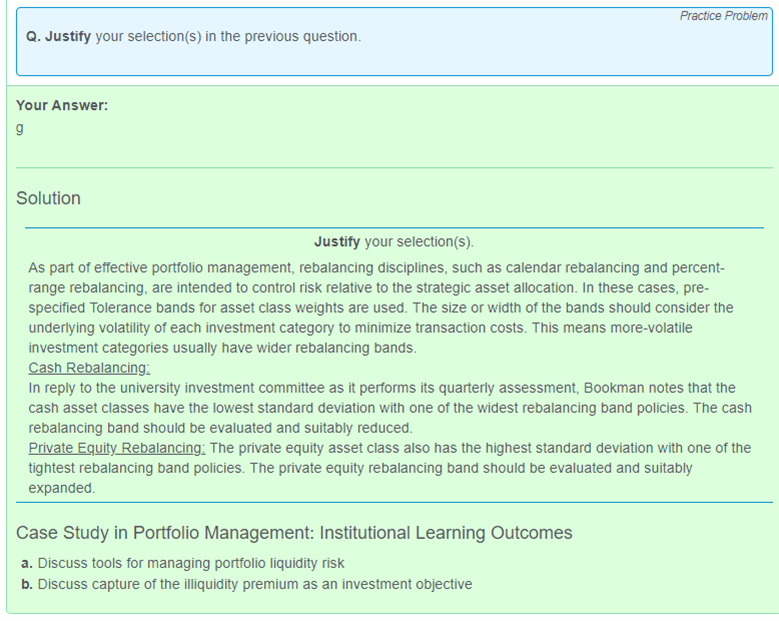The image size is (779, 621).
Task: Click the capitalized word Tolerance in the solution
Action: (125, 308)
